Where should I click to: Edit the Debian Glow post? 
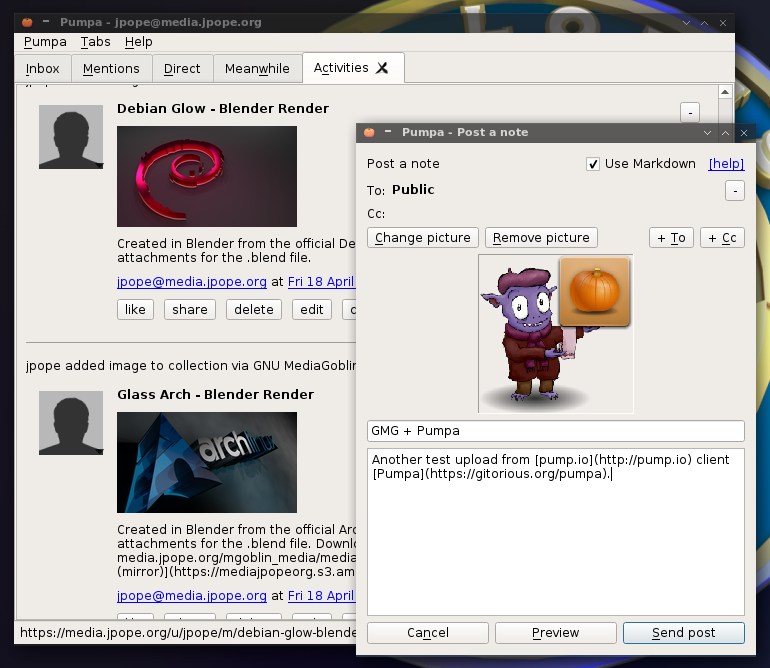[x=312, y=309]
